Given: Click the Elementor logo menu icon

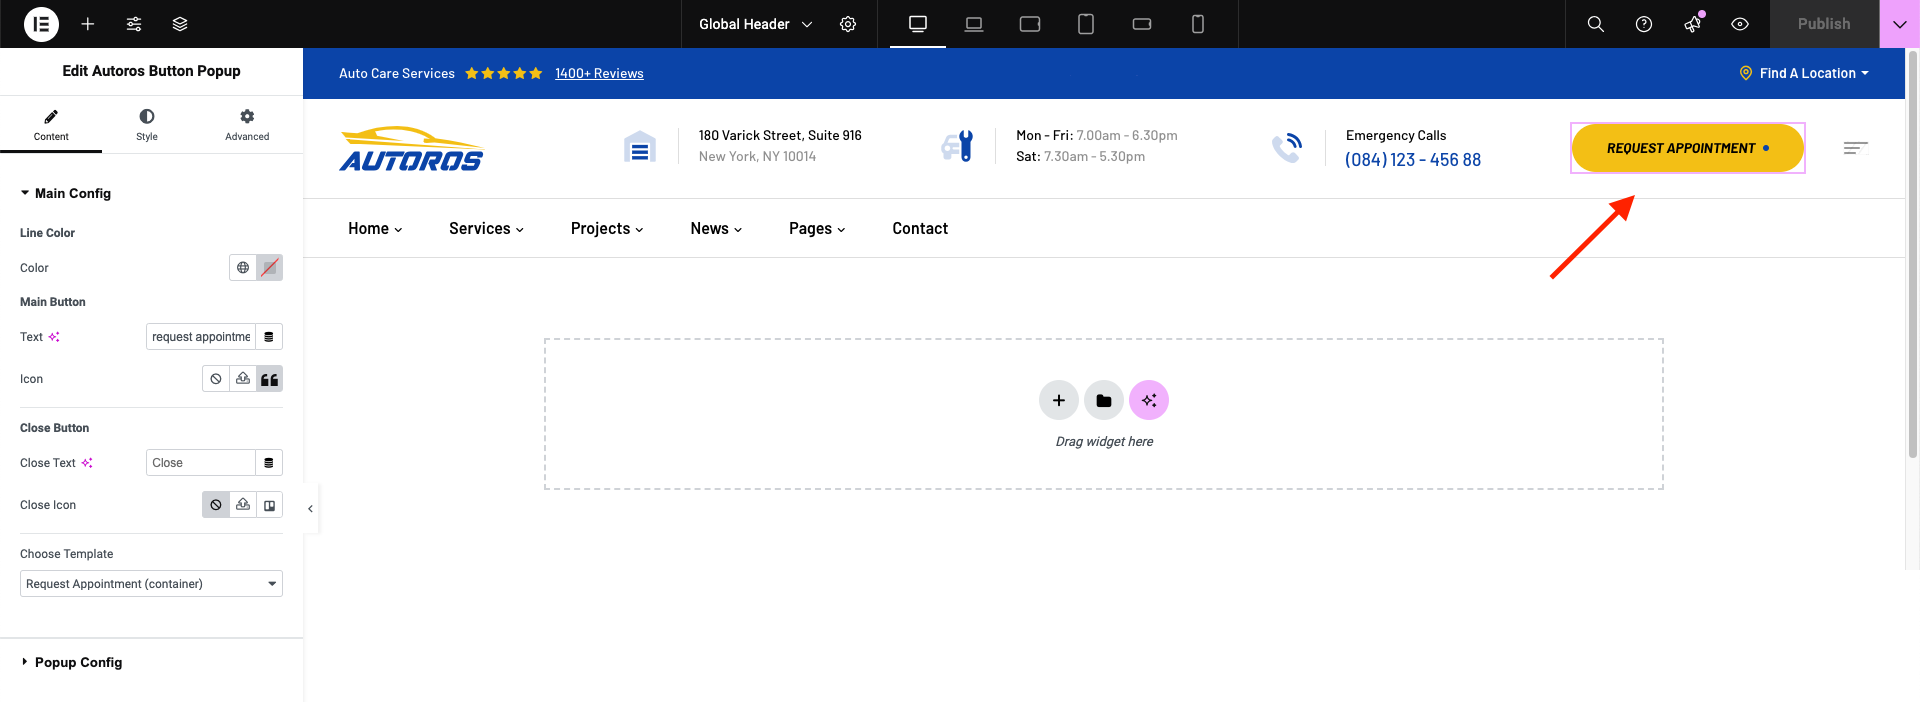Looking at the screenshot, I should click(41, 24).
